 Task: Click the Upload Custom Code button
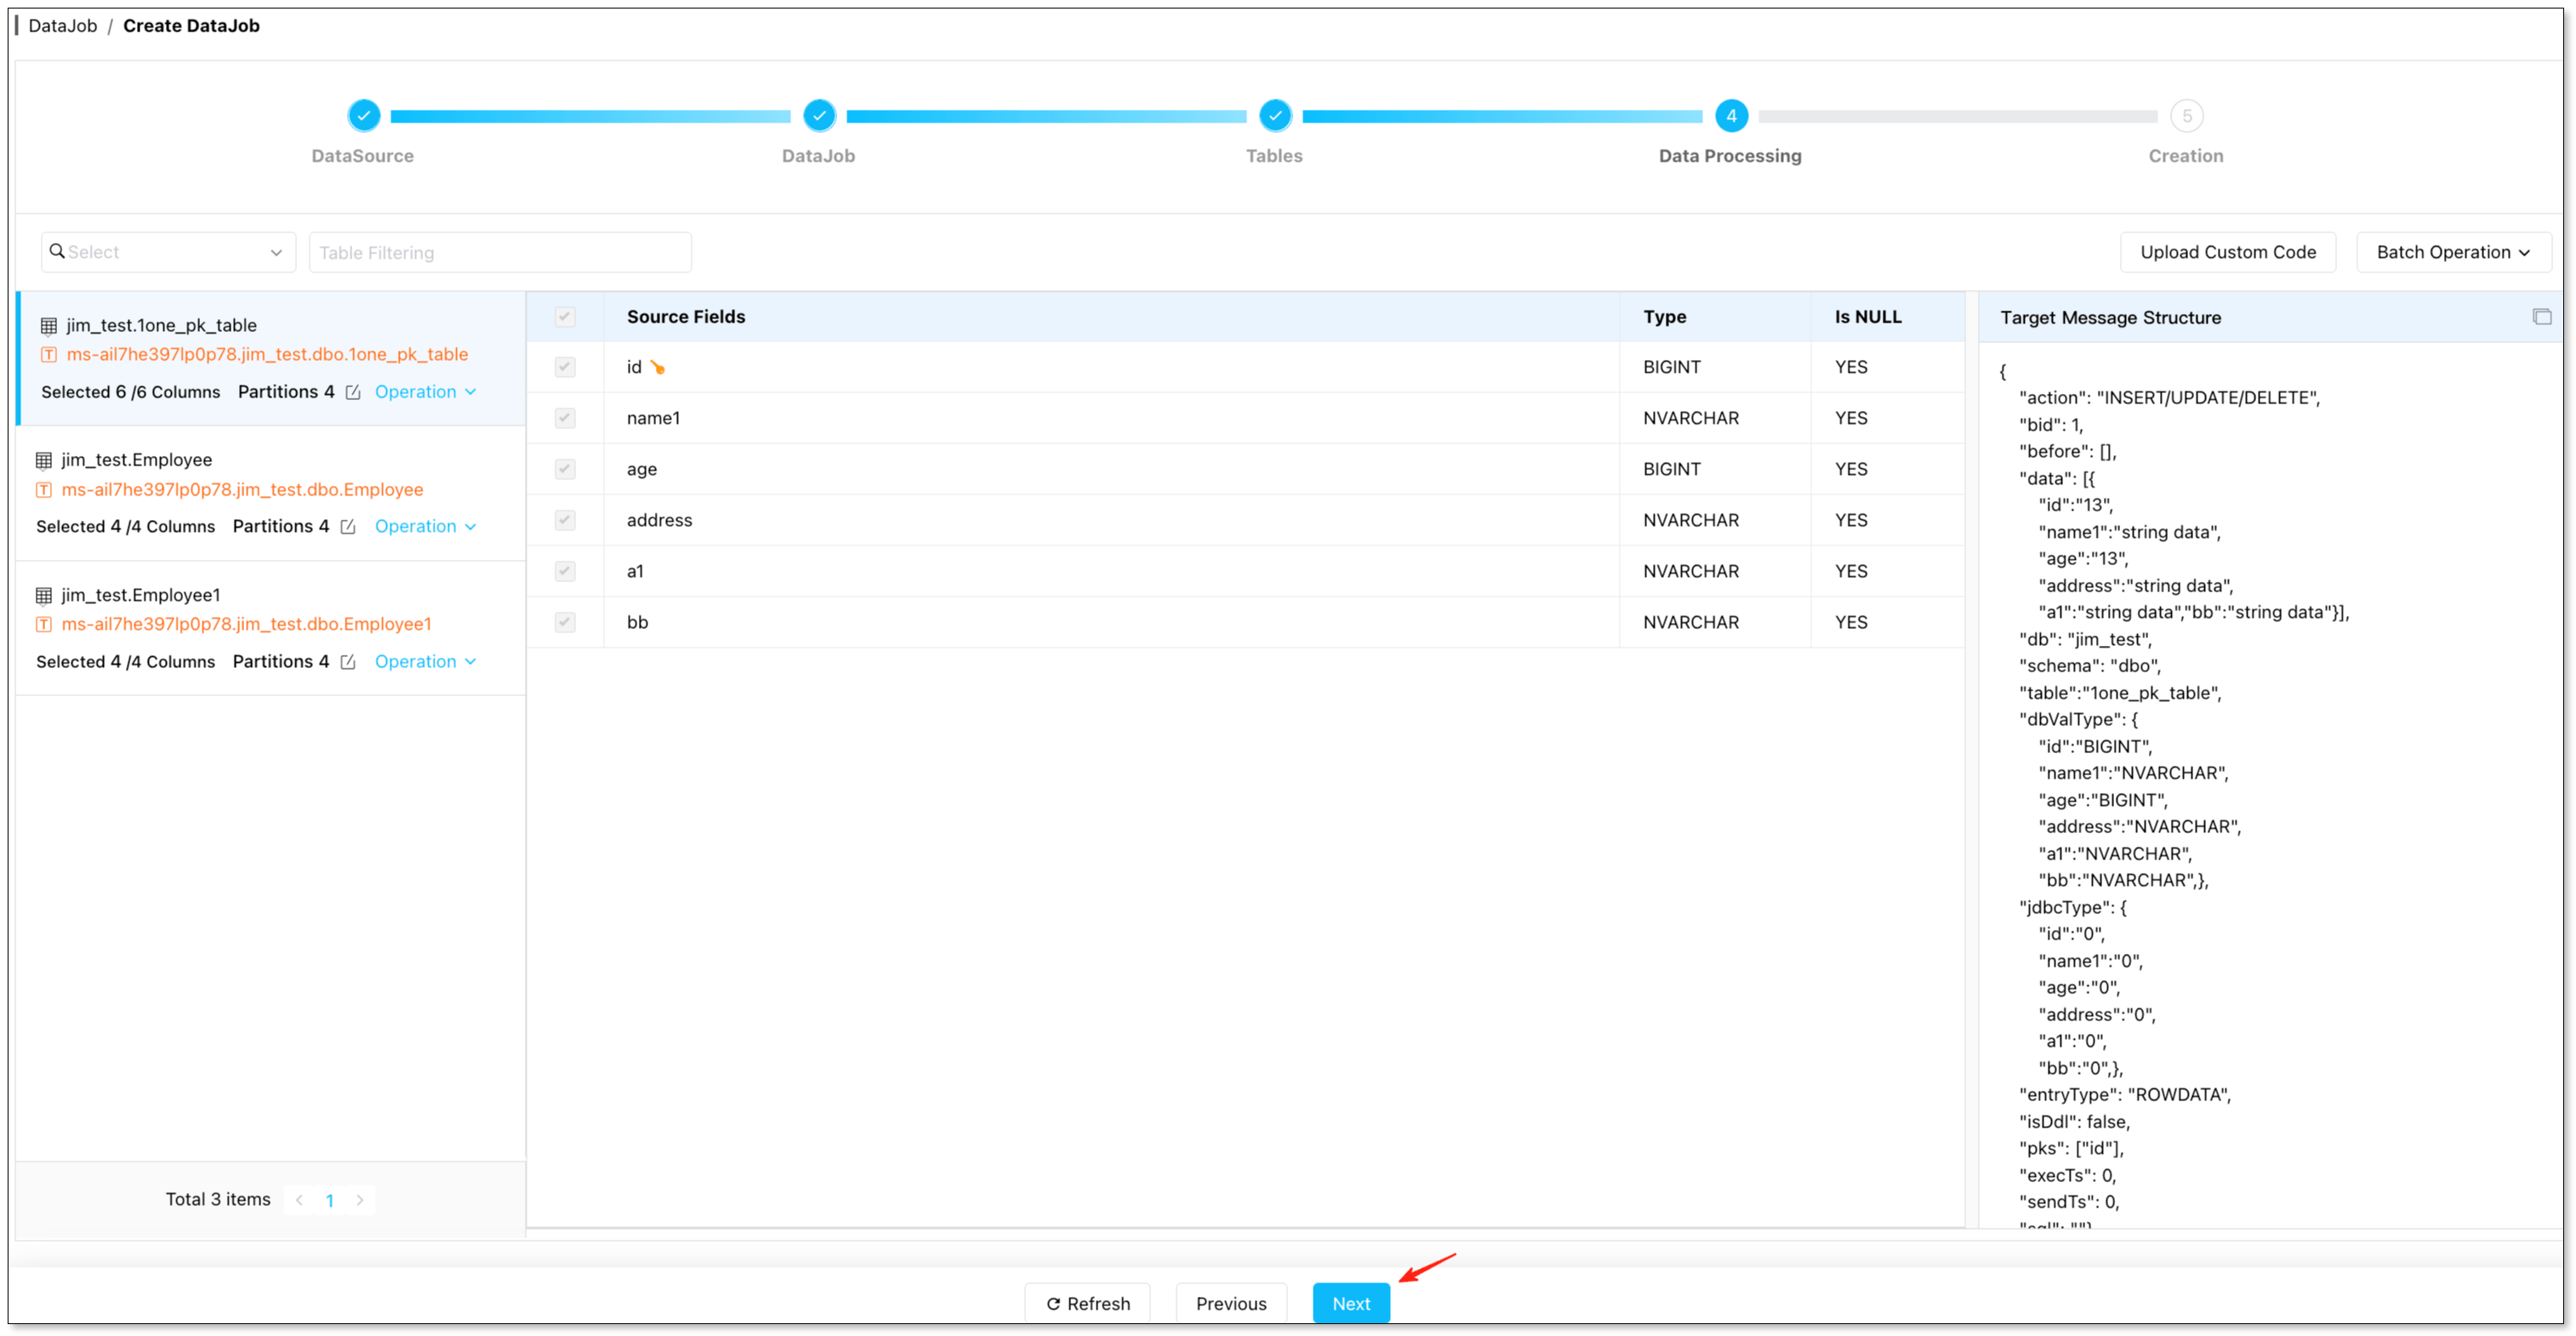(2228, 252)
